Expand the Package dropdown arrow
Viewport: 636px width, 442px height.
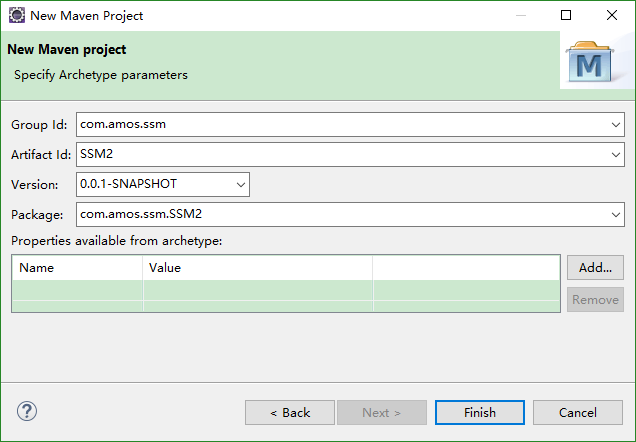point(616,215)
